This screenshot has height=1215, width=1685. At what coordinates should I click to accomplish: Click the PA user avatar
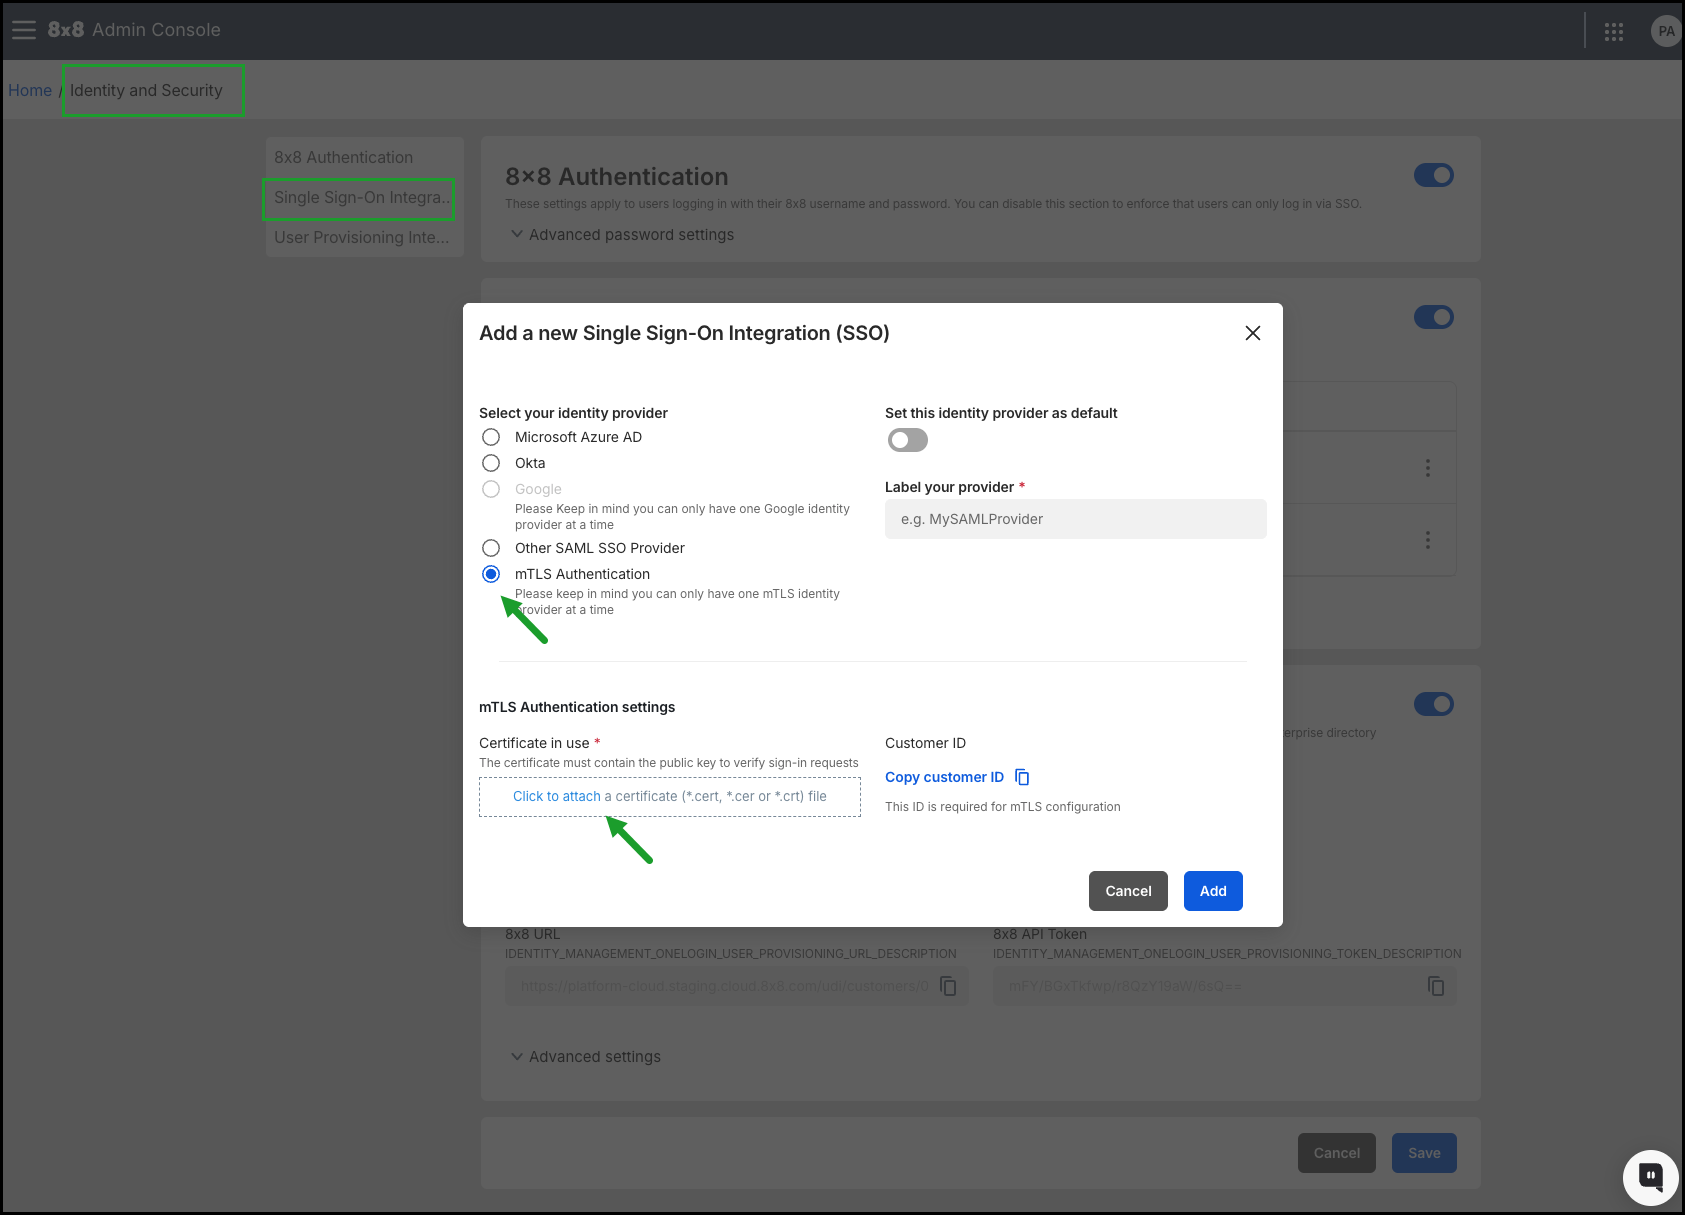[x=1665, y=31]
